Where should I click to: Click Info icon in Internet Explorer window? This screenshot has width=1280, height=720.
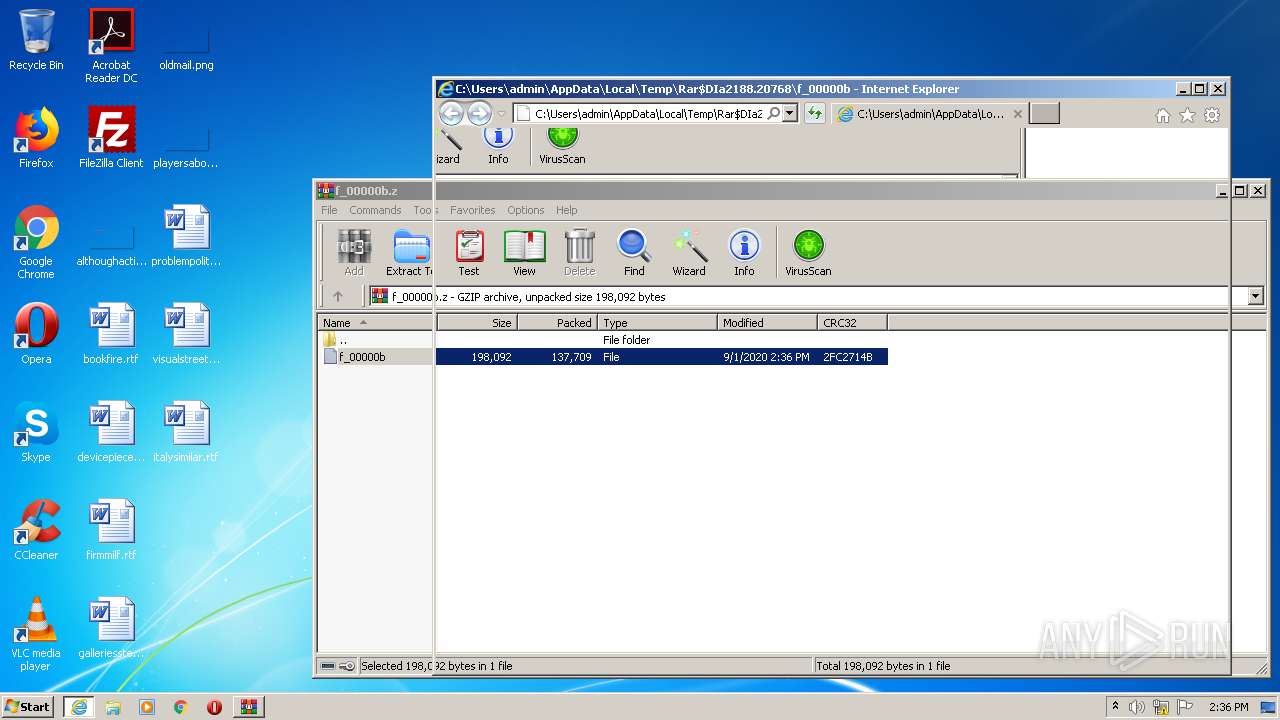pos(498,146)
